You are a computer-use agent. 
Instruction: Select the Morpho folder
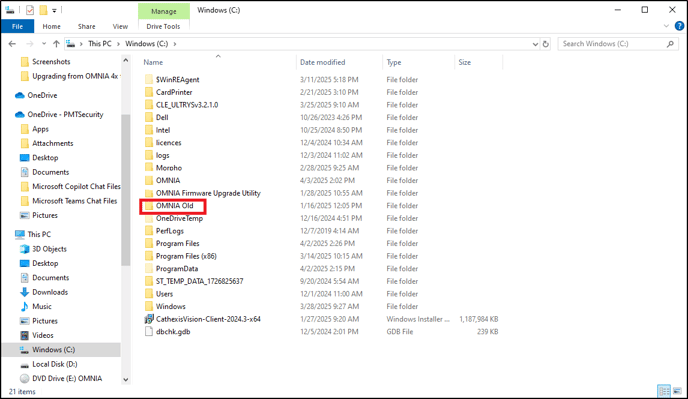pyautogui.click(x=168, y=168)
